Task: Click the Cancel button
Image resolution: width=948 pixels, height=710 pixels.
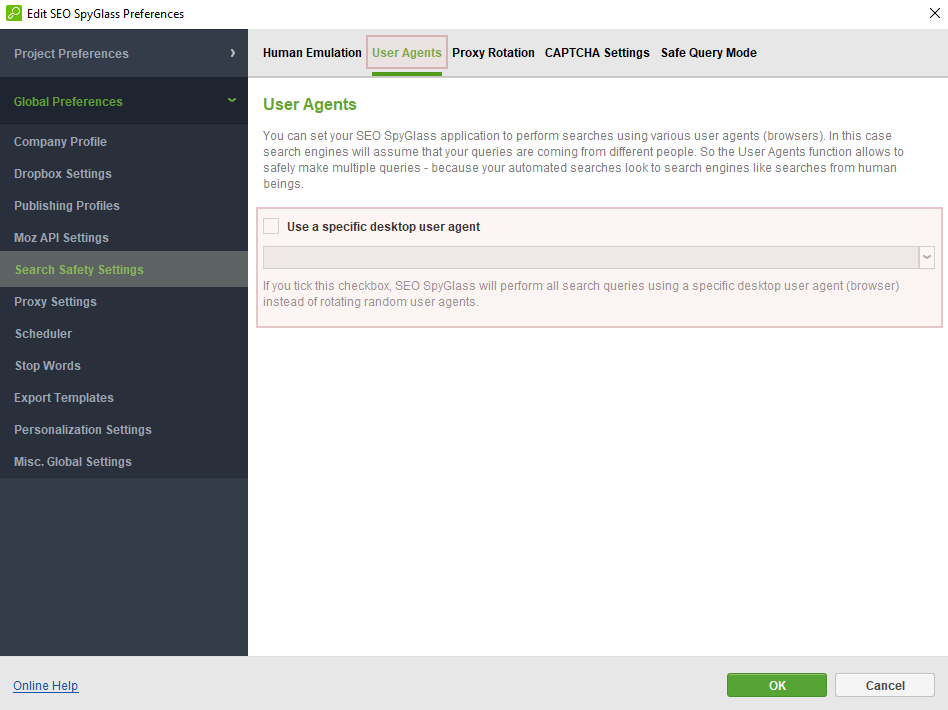Action: [x=885, y=685]
